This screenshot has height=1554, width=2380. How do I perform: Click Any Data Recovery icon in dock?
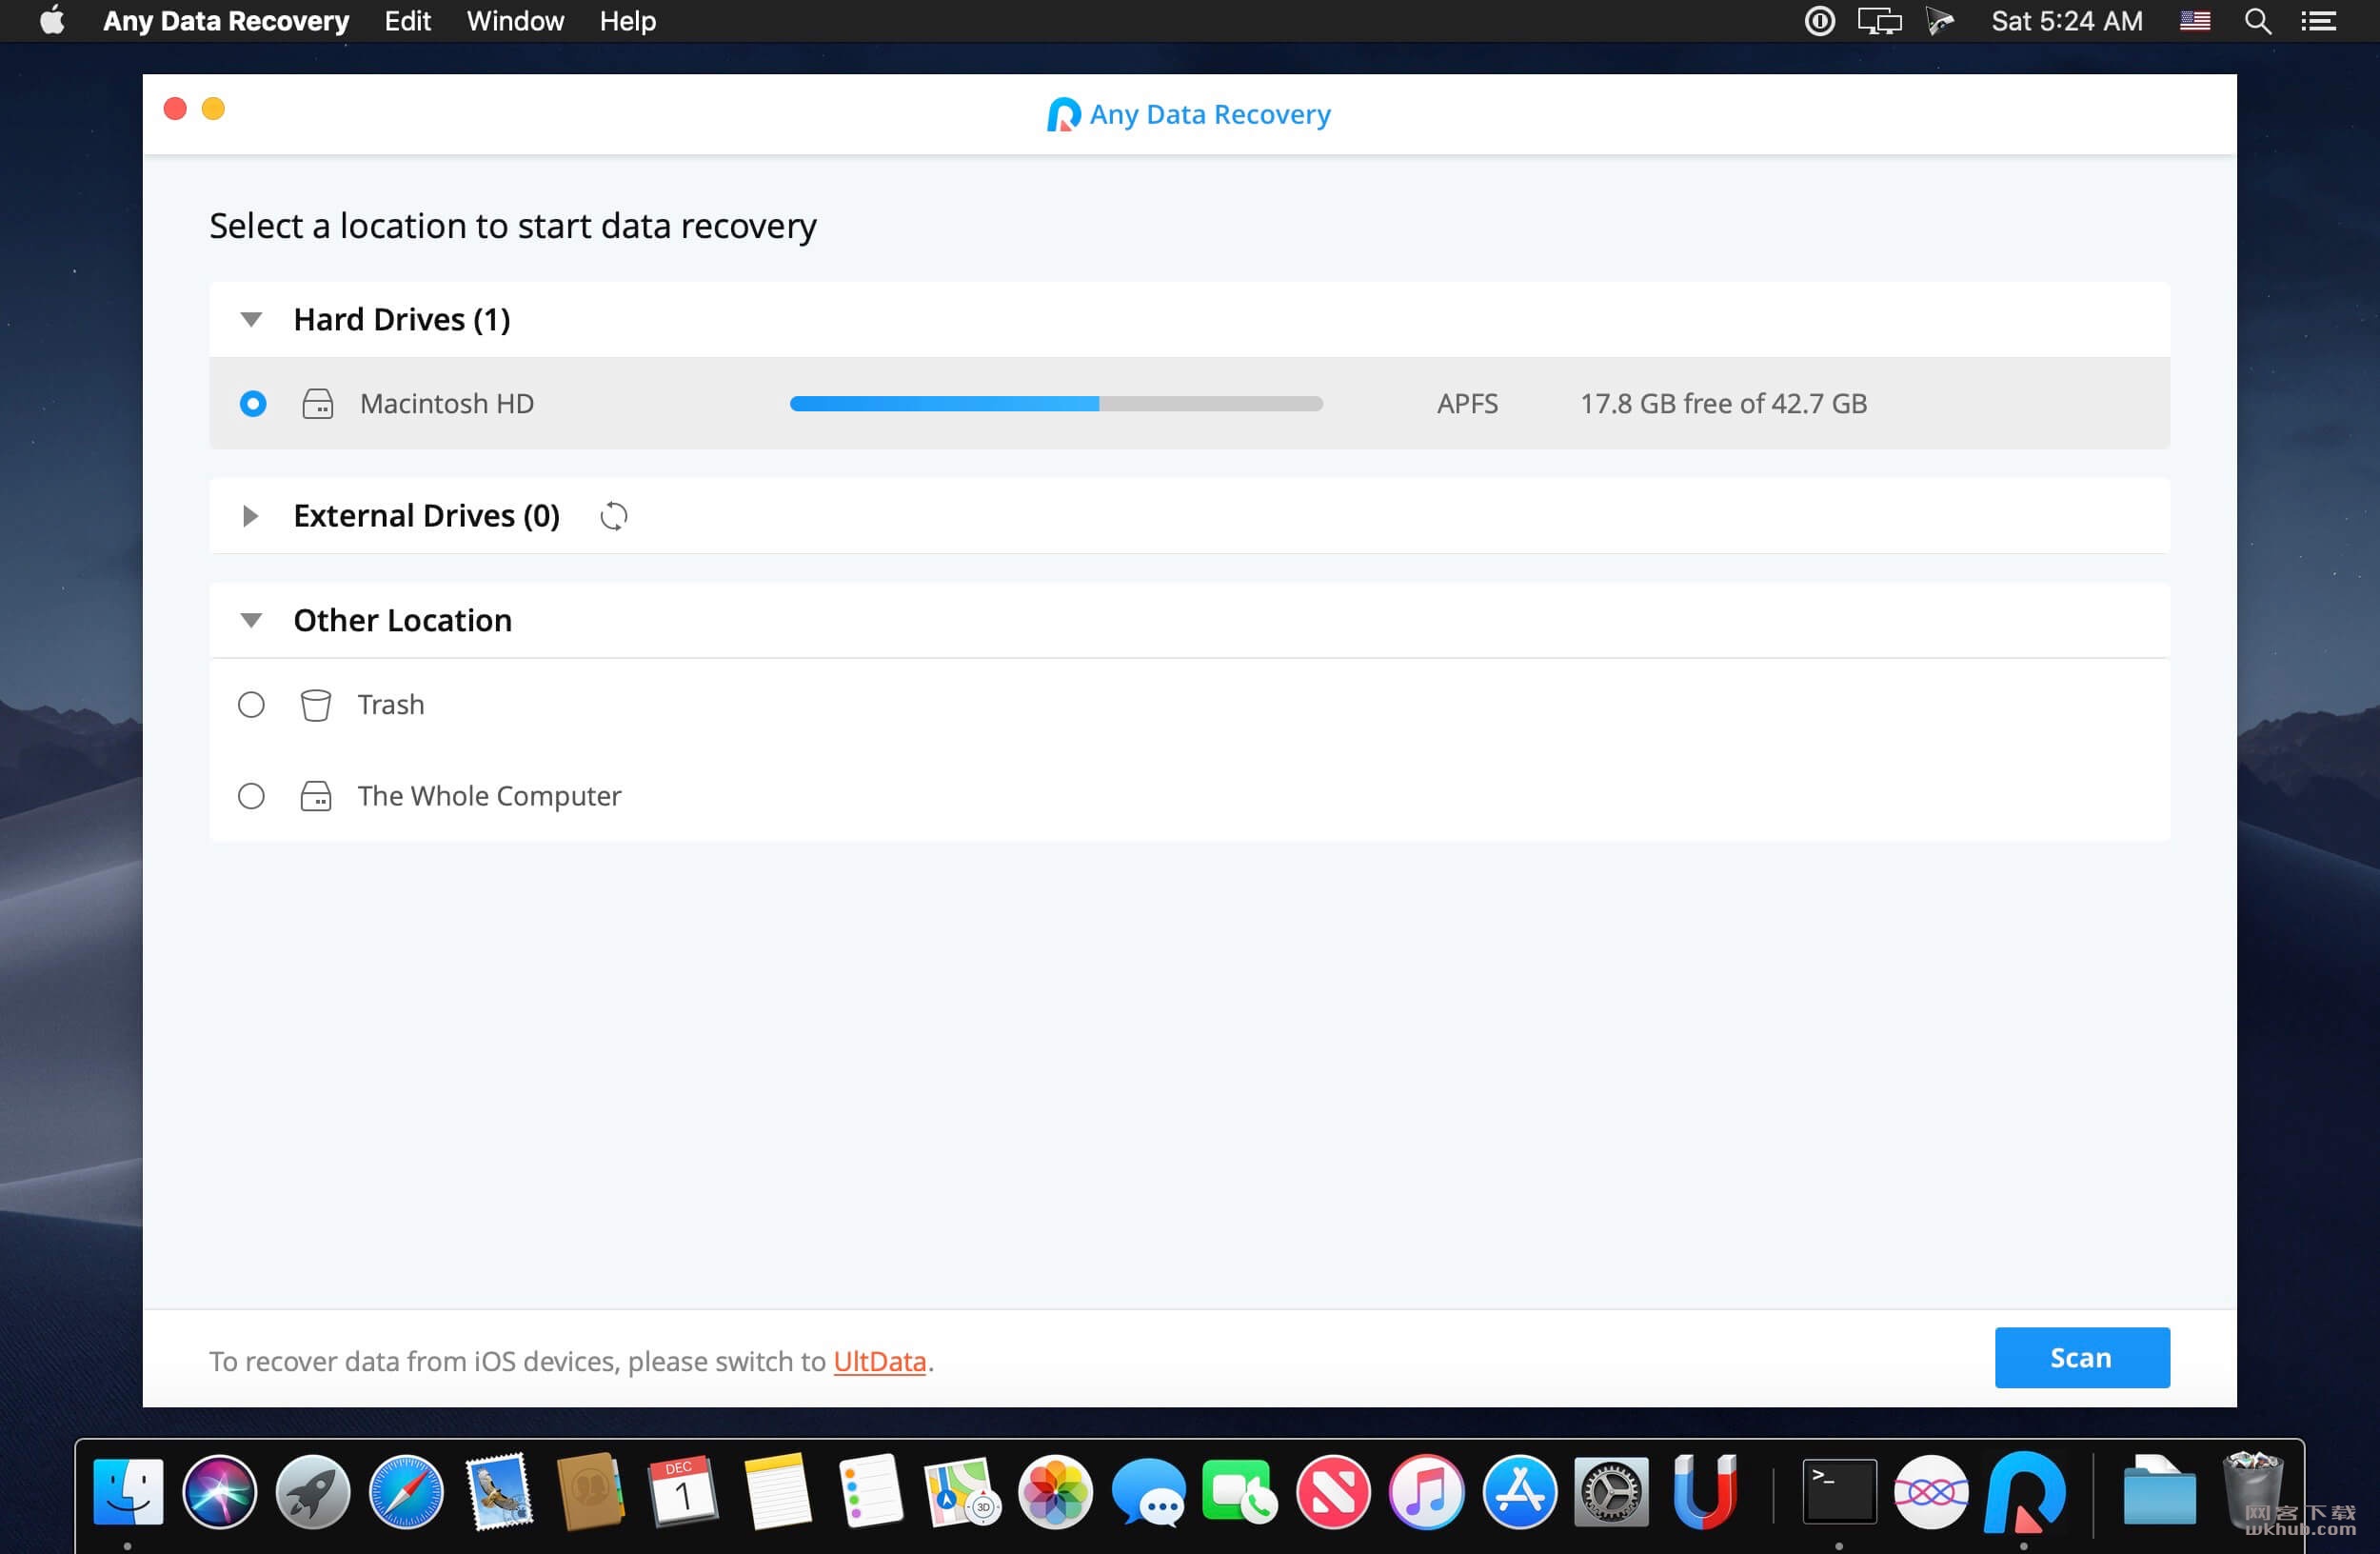2025,1492
